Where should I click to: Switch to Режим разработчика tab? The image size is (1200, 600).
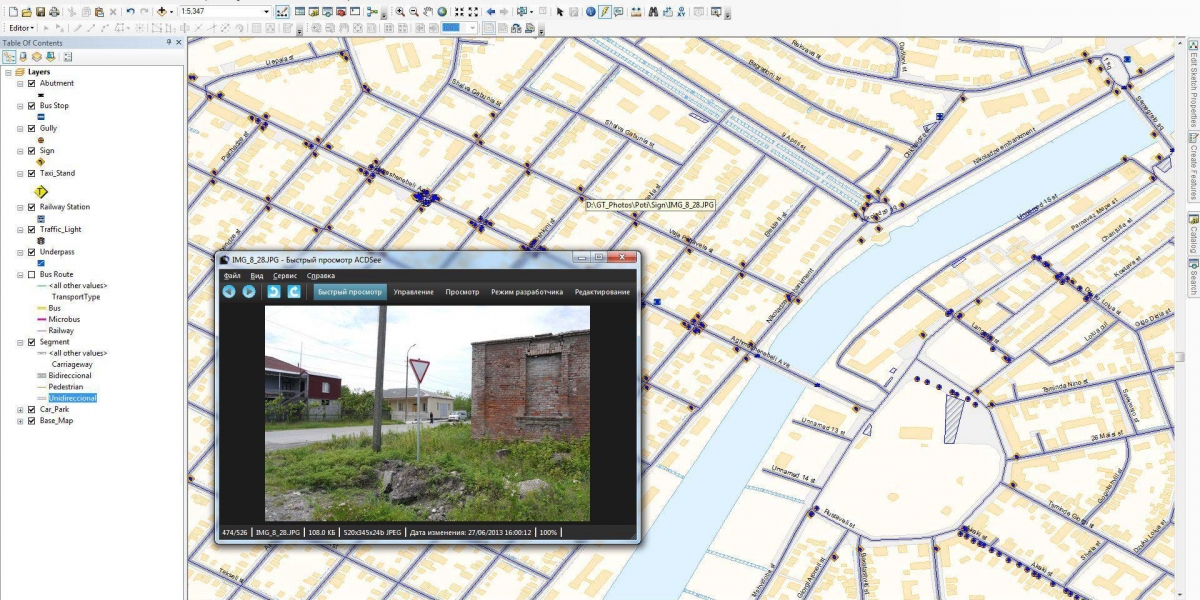tap(527, 292)
